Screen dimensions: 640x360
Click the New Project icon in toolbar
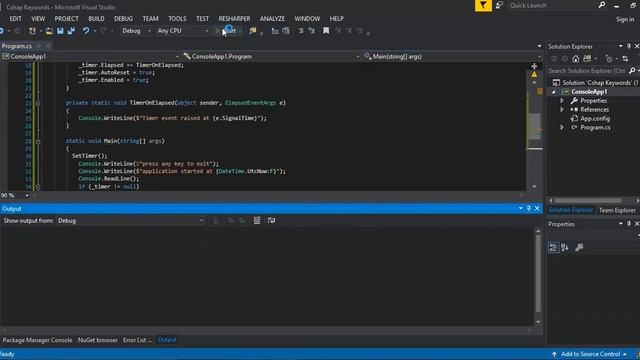click(32, 31)
